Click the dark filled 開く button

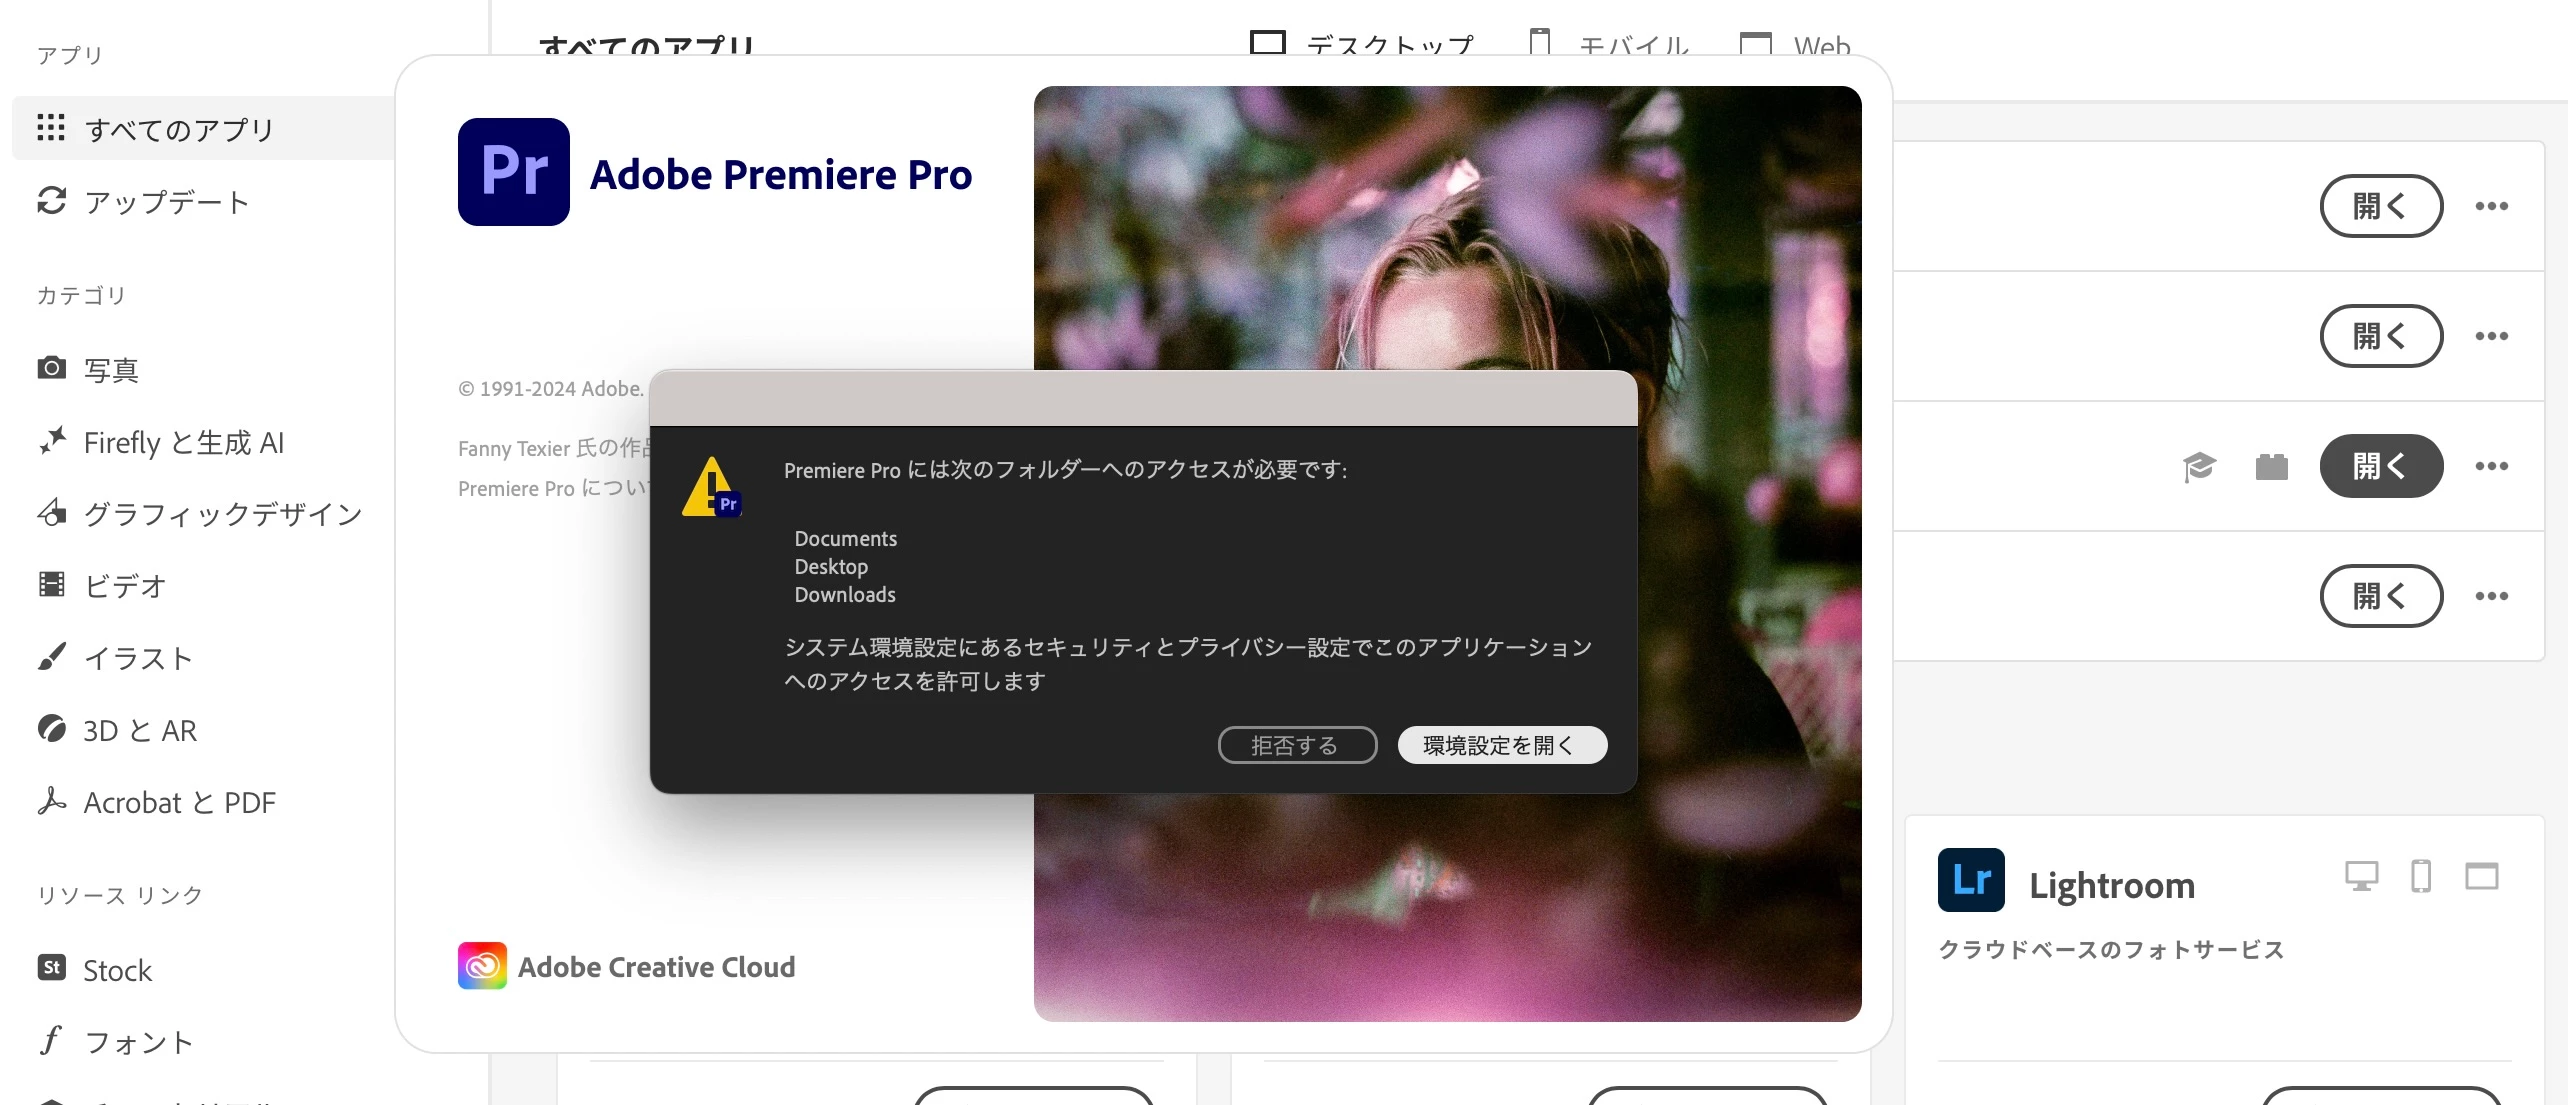point(2380,466)
